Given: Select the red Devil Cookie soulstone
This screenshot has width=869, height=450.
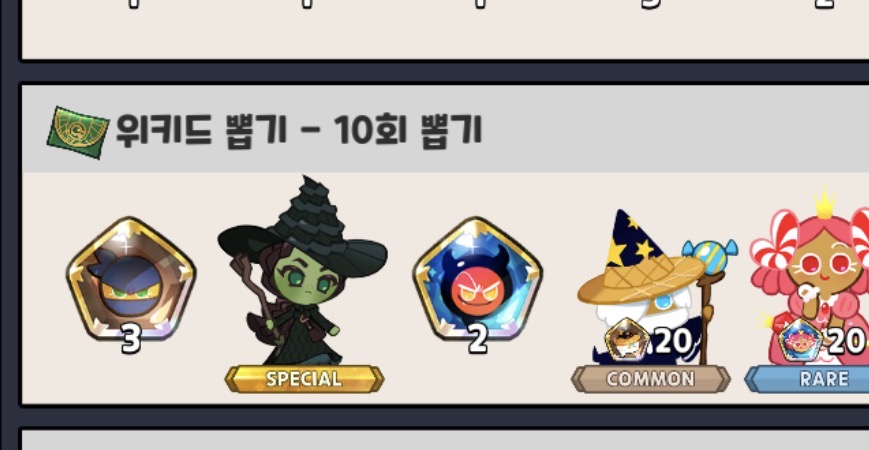Looking at the screenshot, I should click(477, 279).
